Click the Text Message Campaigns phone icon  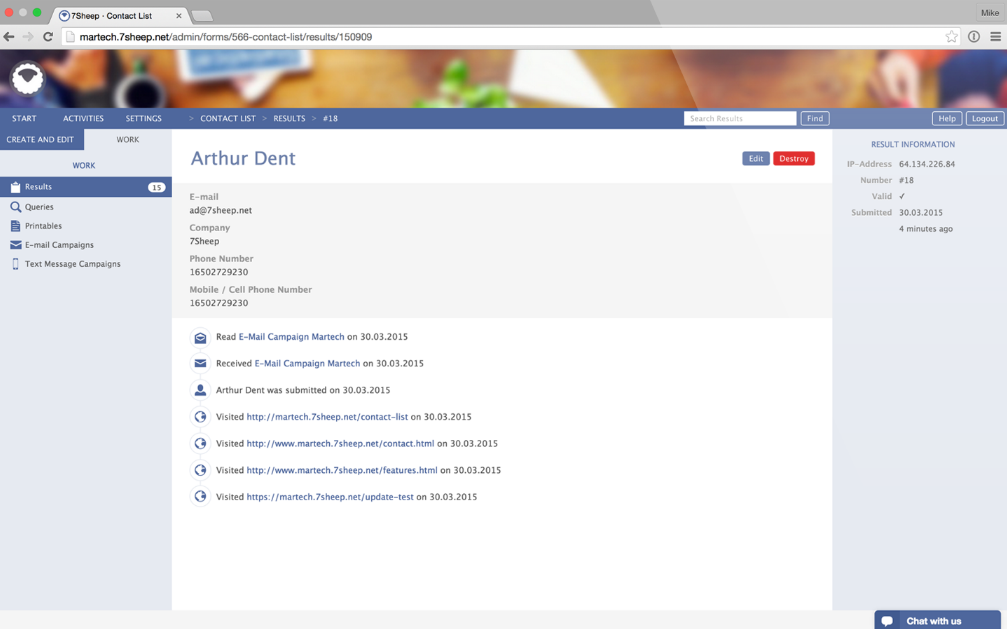click(x=15, y=264)
